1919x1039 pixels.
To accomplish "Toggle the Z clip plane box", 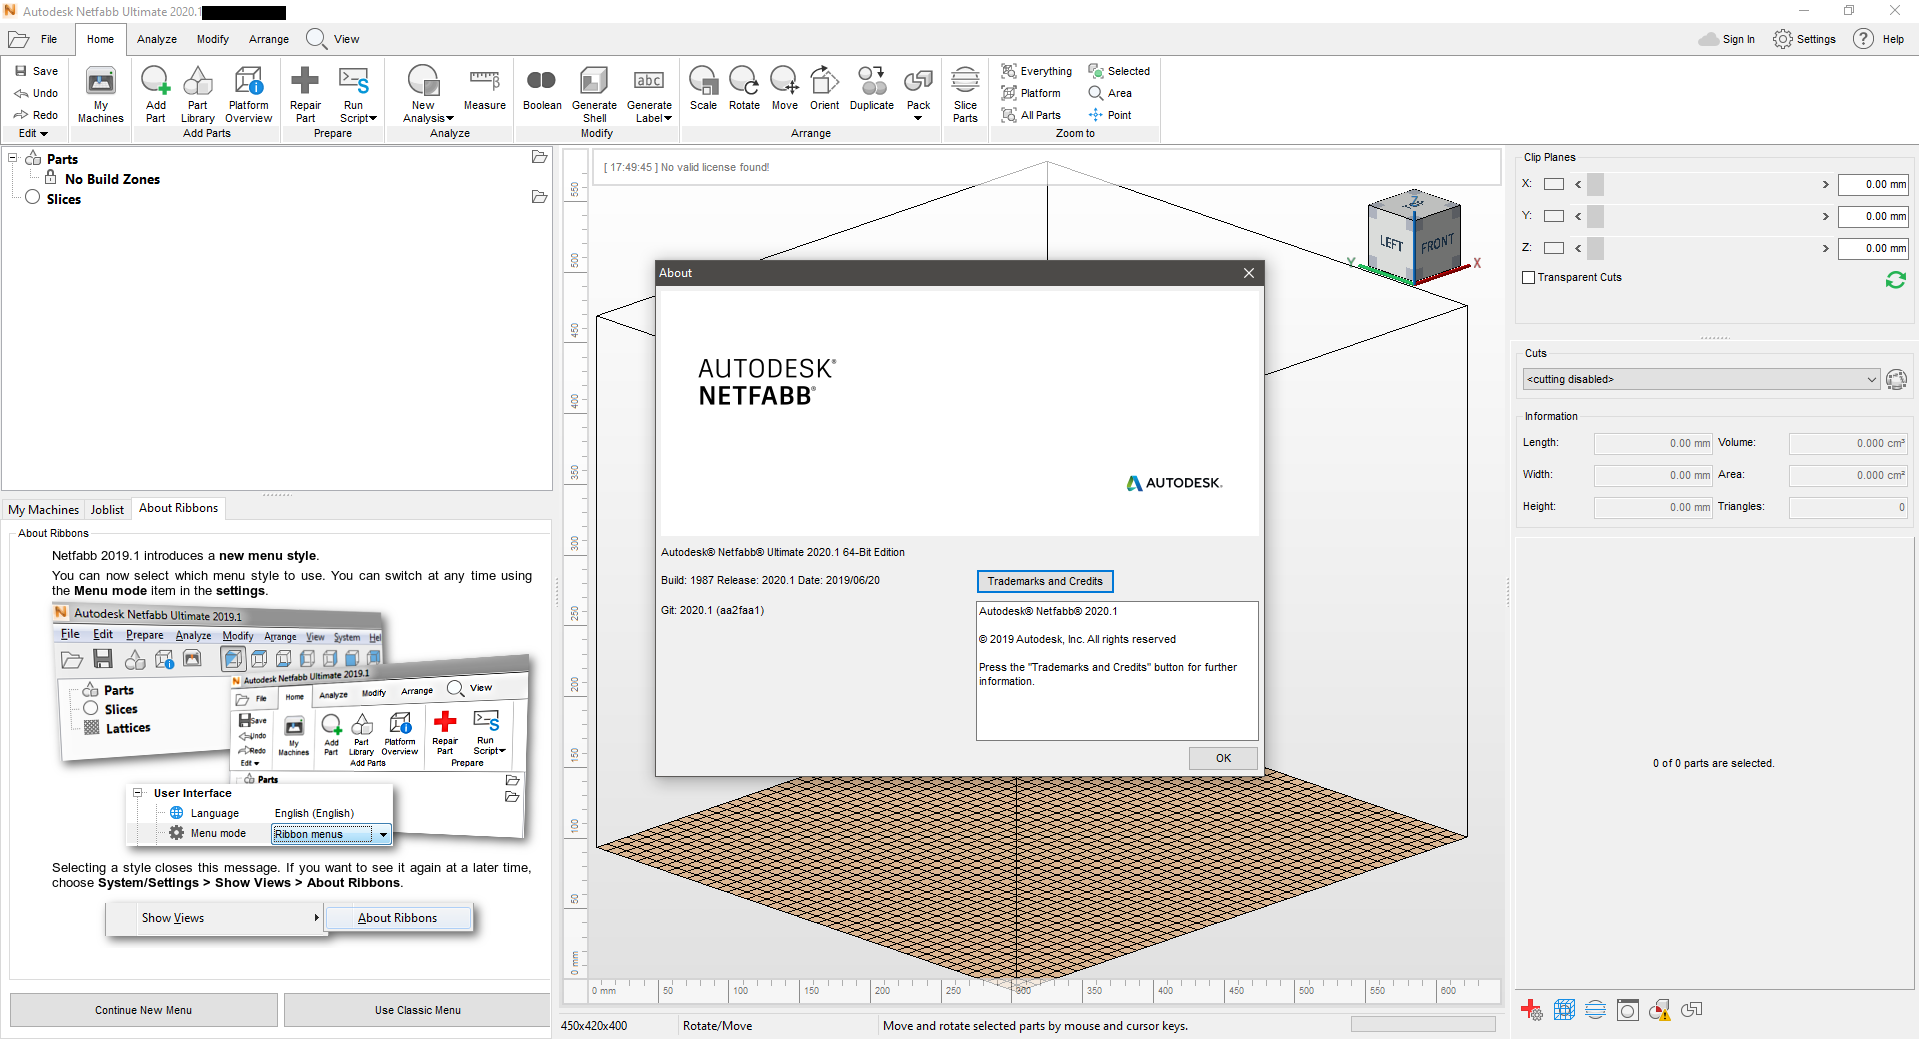I will tap(1553, 248).
